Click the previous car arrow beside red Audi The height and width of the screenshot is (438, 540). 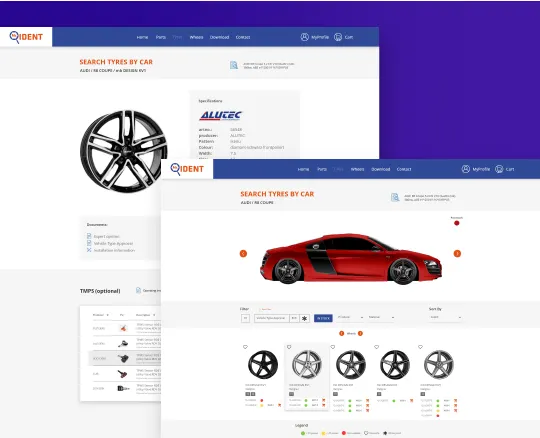(x=243, y=254)
